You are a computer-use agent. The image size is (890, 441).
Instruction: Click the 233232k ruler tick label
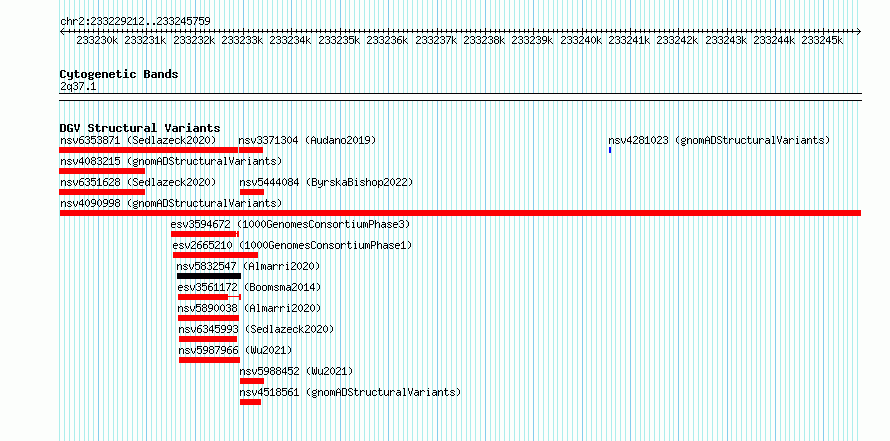[194, 41]
